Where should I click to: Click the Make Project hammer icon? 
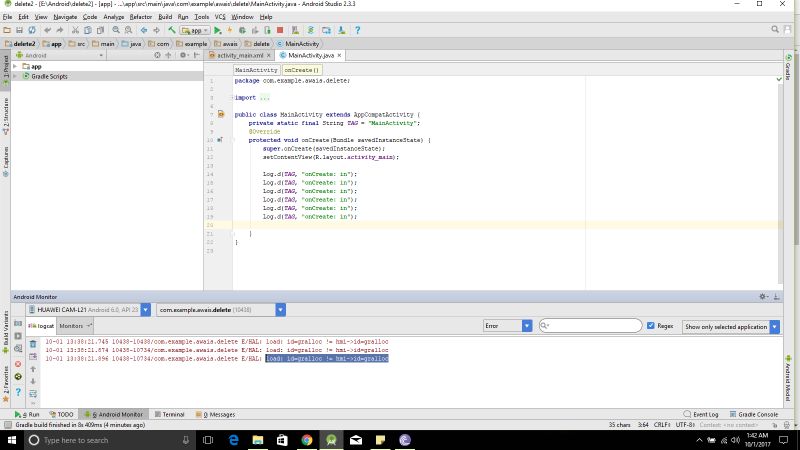tap(172, 30)
